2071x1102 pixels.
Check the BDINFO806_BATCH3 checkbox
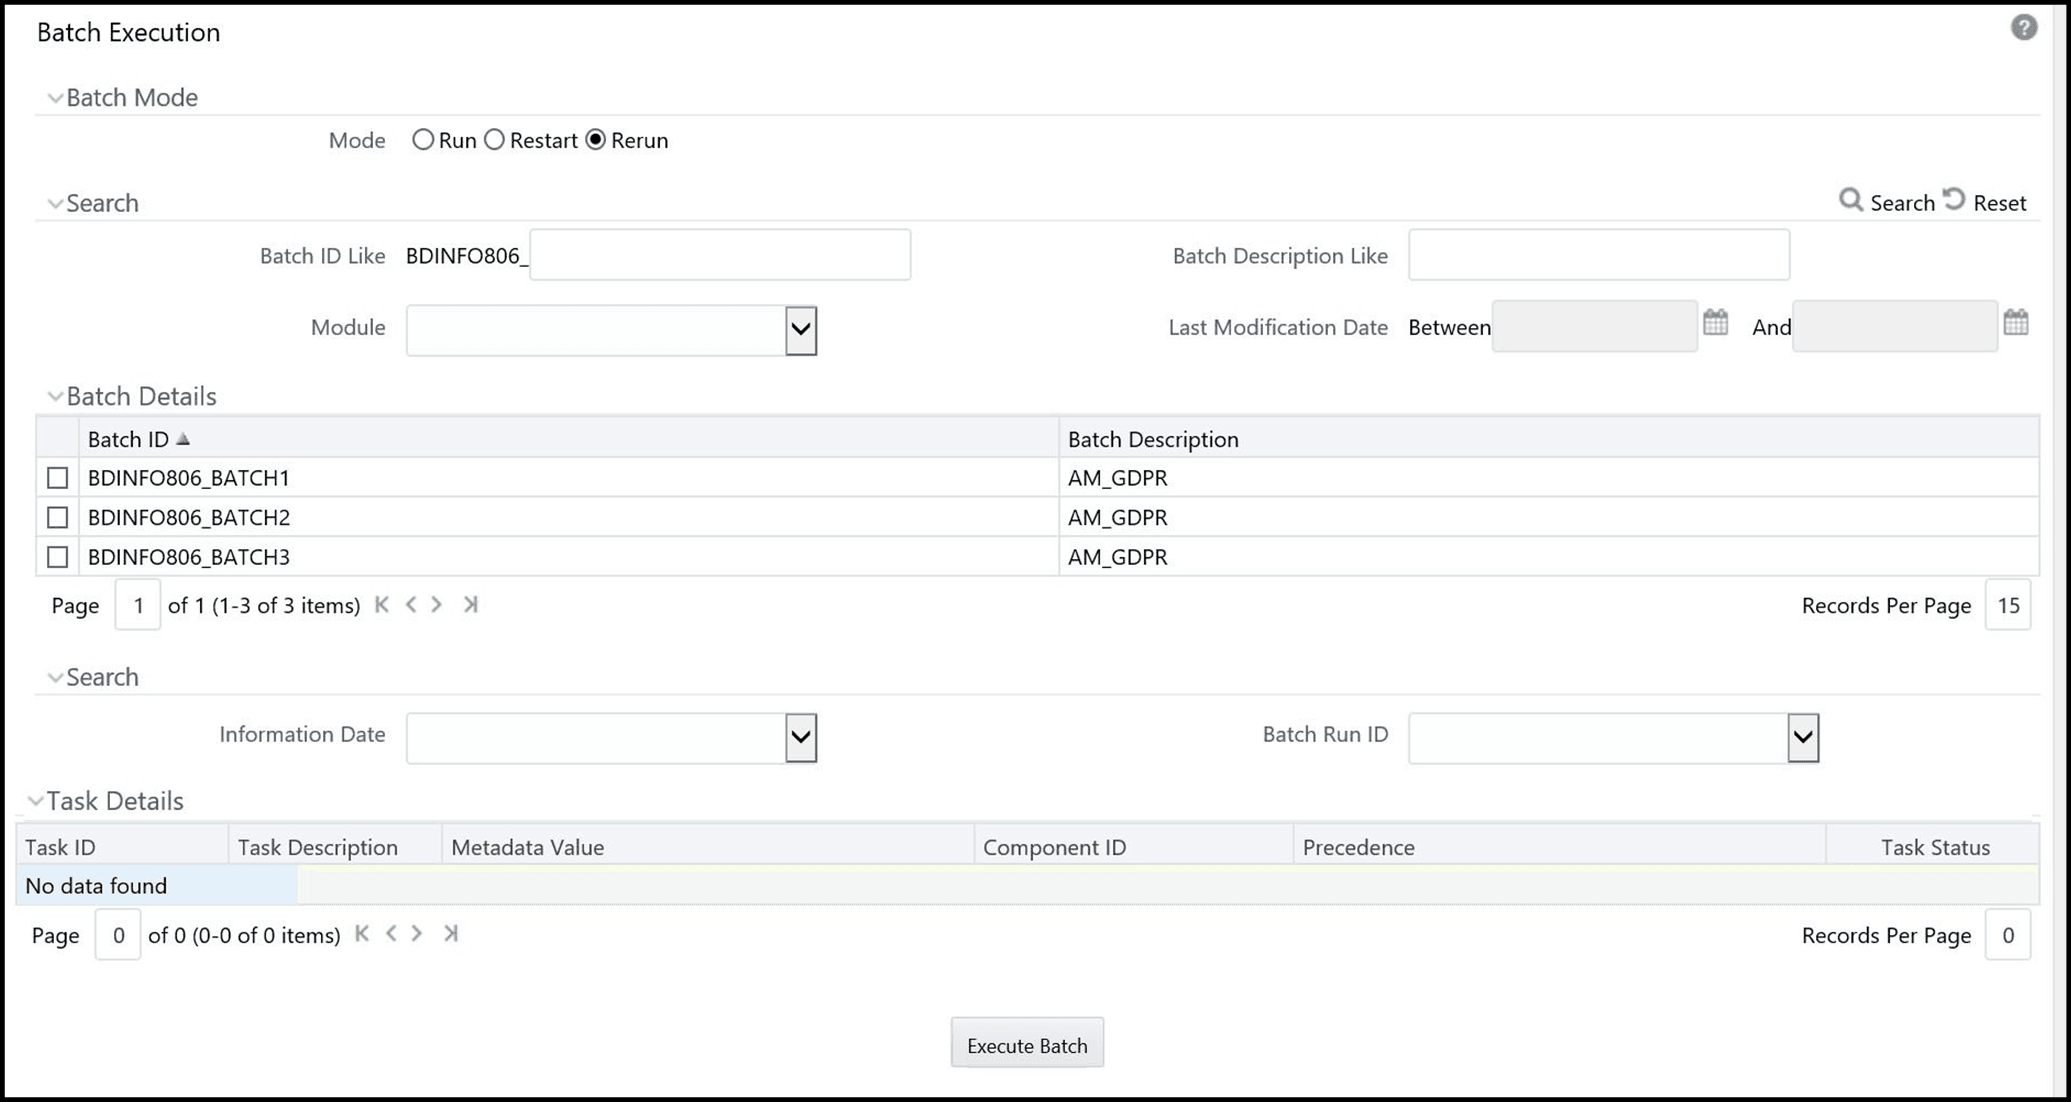[x=58, y=557]
